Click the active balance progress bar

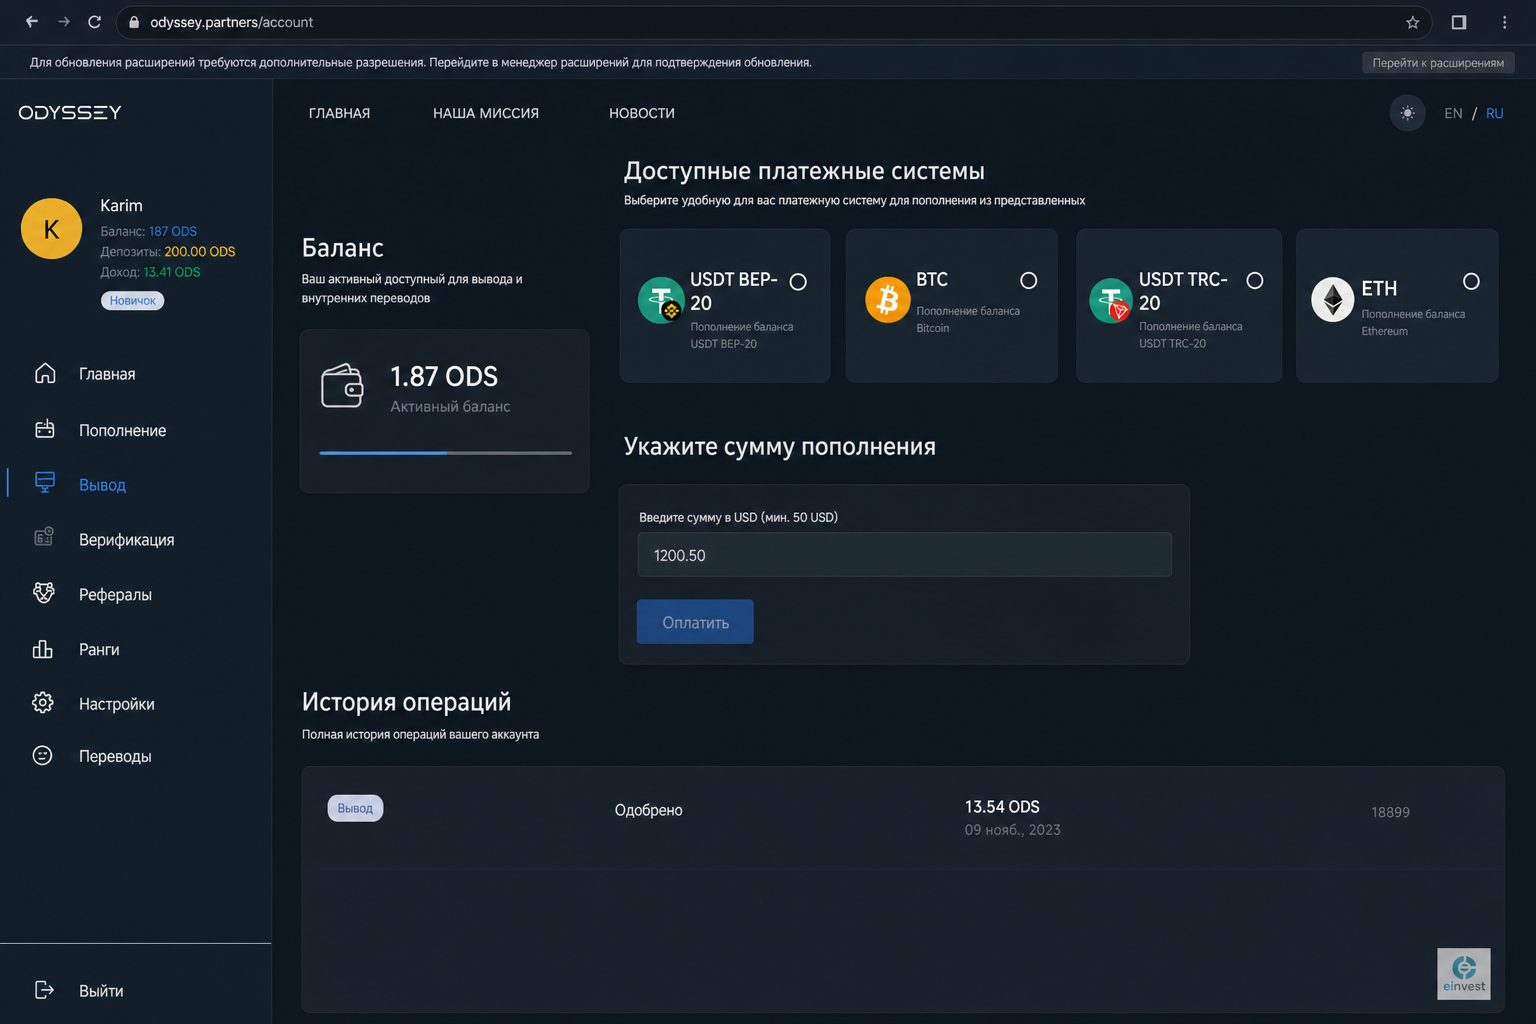tap(446, 453)
